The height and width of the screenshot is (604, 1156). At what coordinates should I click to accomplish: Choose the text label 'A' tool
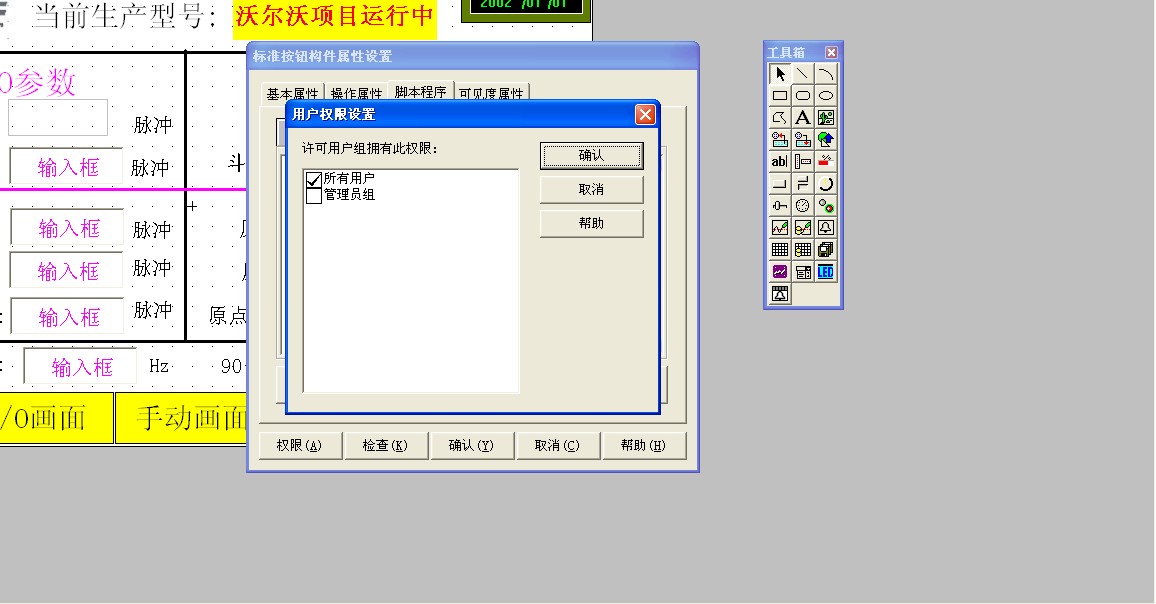[x=802, y=118]
